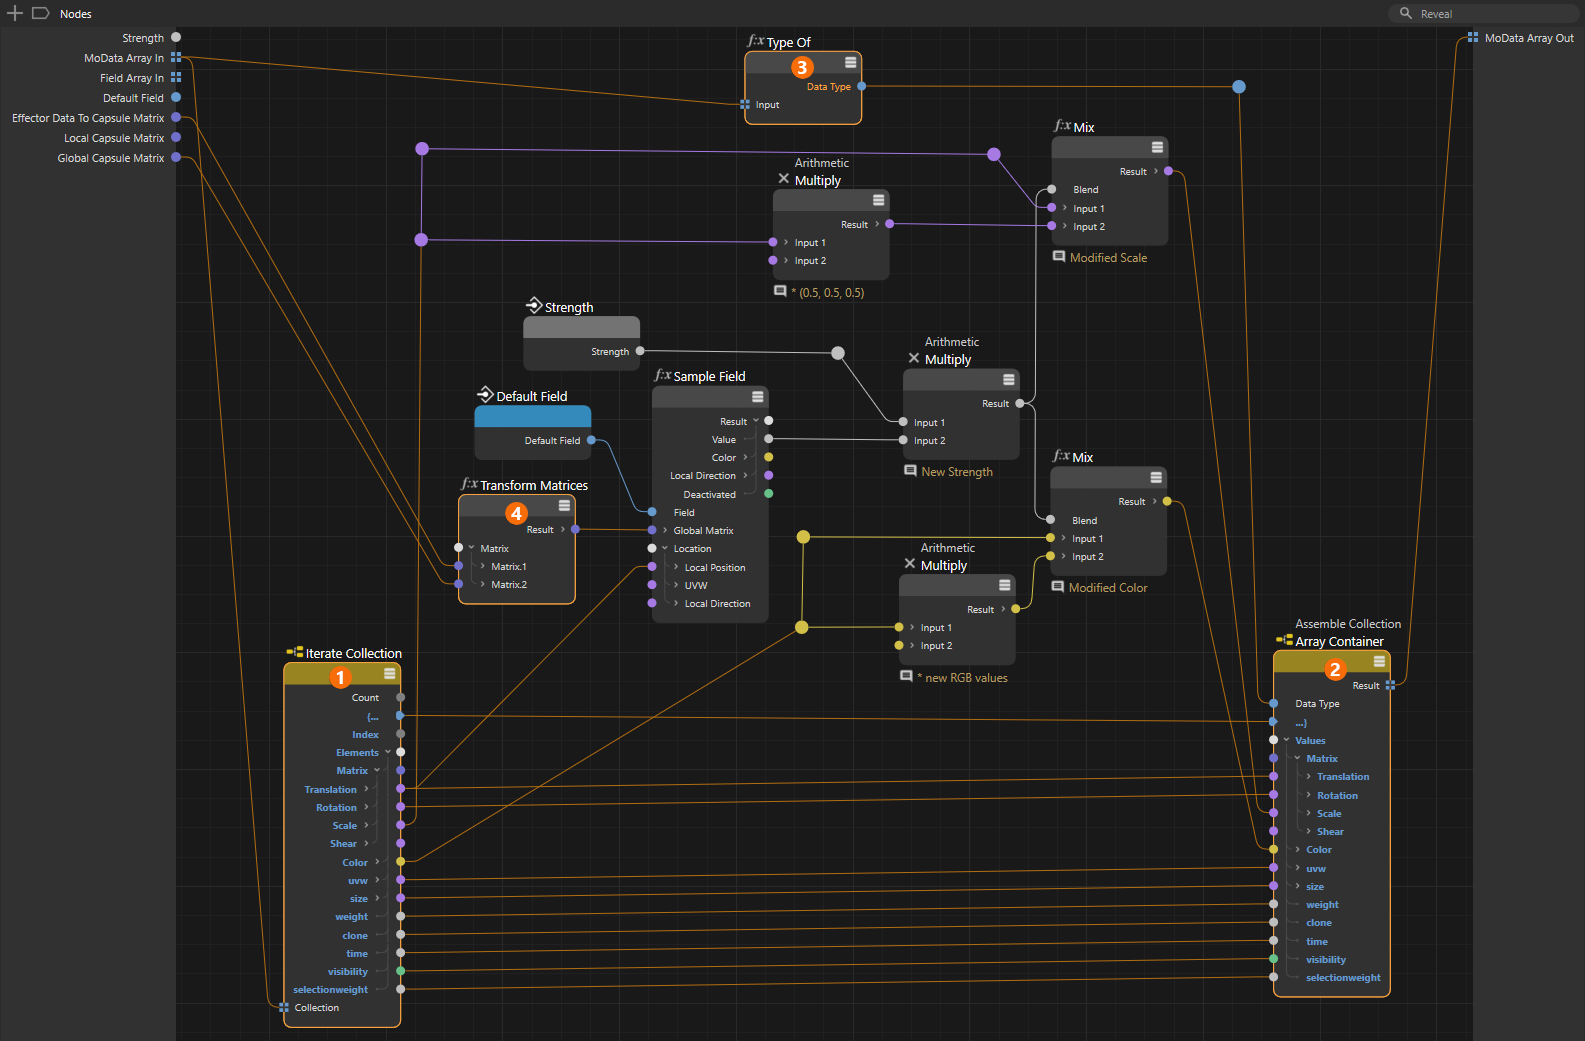This screenshot has height=1041, width=1585.
Task: Select the Default Field node's blue header
Action: (x=532, y=417)
